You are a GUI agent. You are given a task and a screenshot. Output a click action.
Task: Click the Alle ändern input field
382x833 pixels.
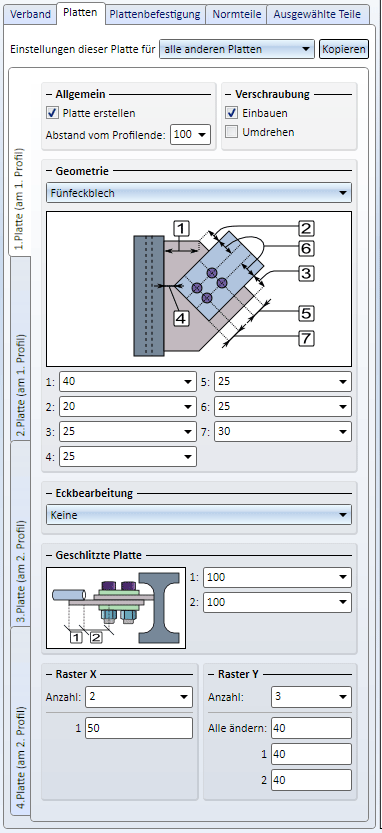[x=311, y=728]
